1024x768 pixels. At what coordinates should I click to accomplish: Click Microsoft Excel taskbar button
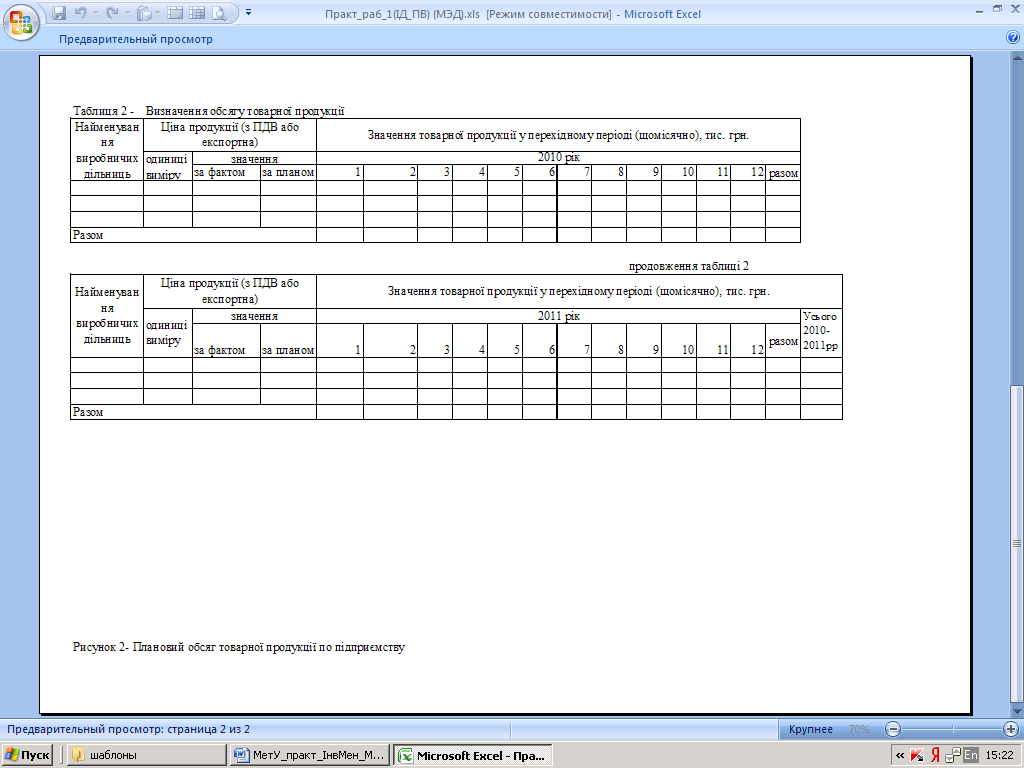(473, 755)
